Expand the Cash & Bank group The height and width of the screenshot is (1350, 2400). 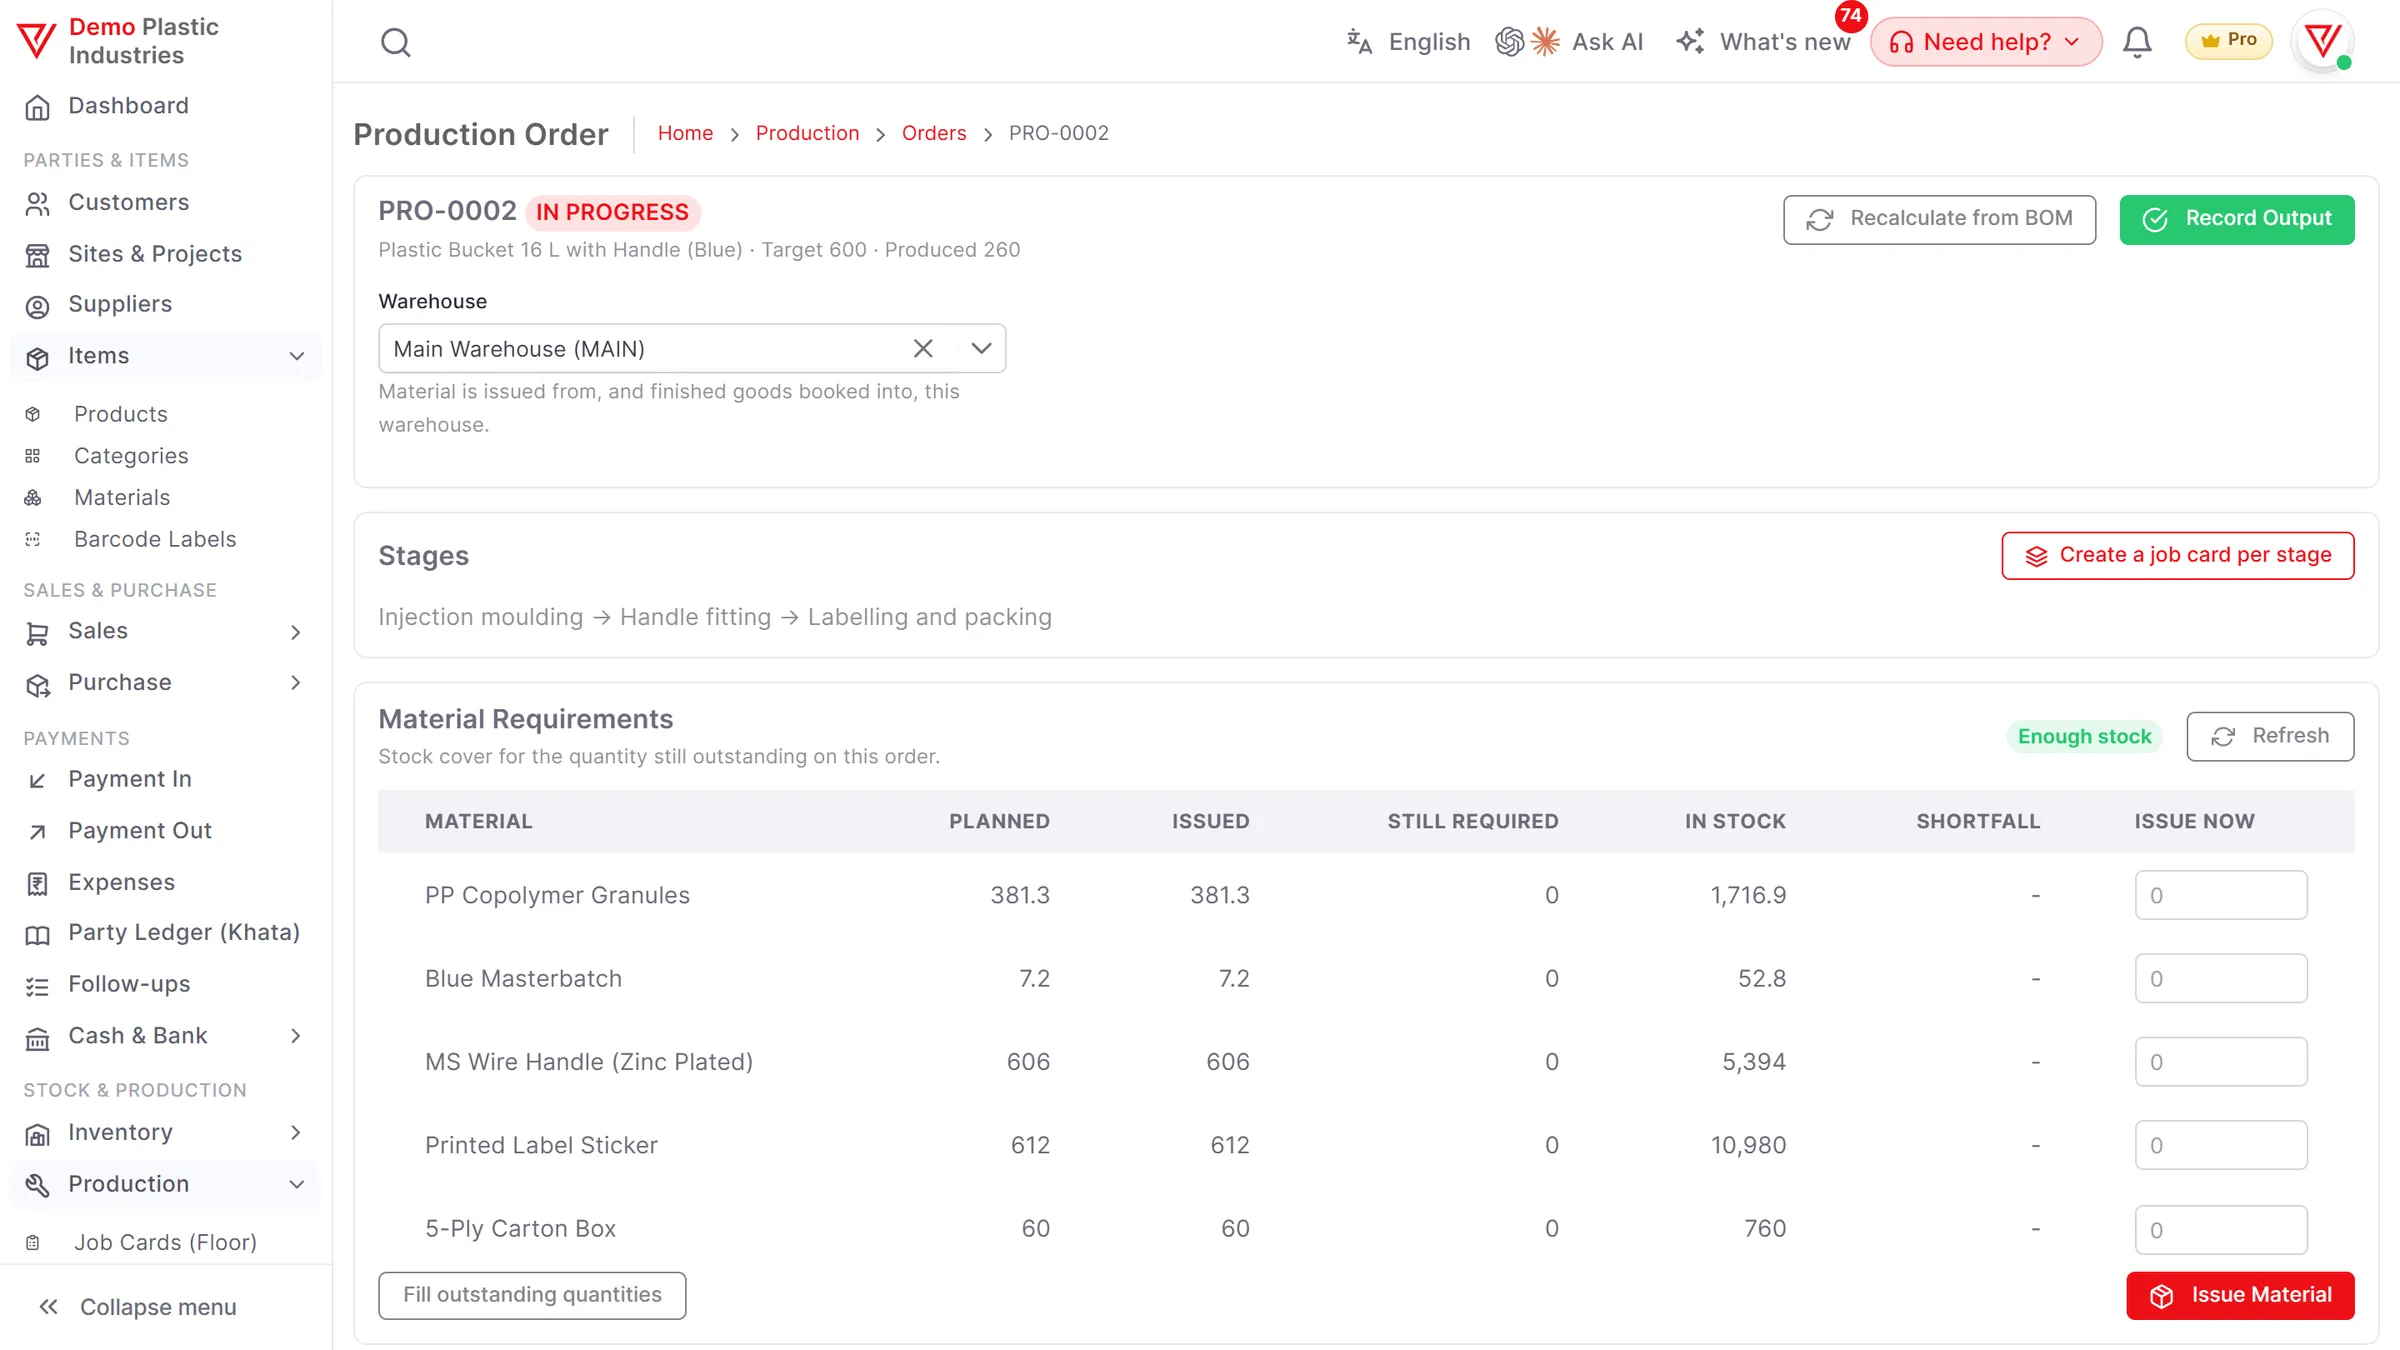[166, 1036]
